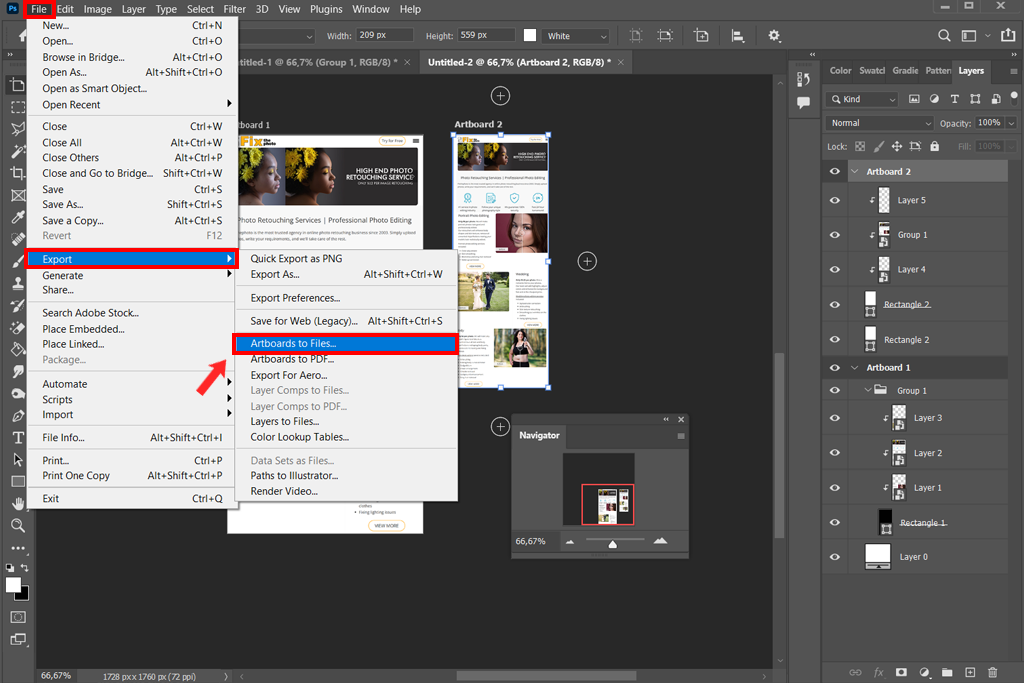This screenshot has width=1024, height=683.
Task: Choose Artboards to Files from Export submenu
Action: (x=345, y=343)
